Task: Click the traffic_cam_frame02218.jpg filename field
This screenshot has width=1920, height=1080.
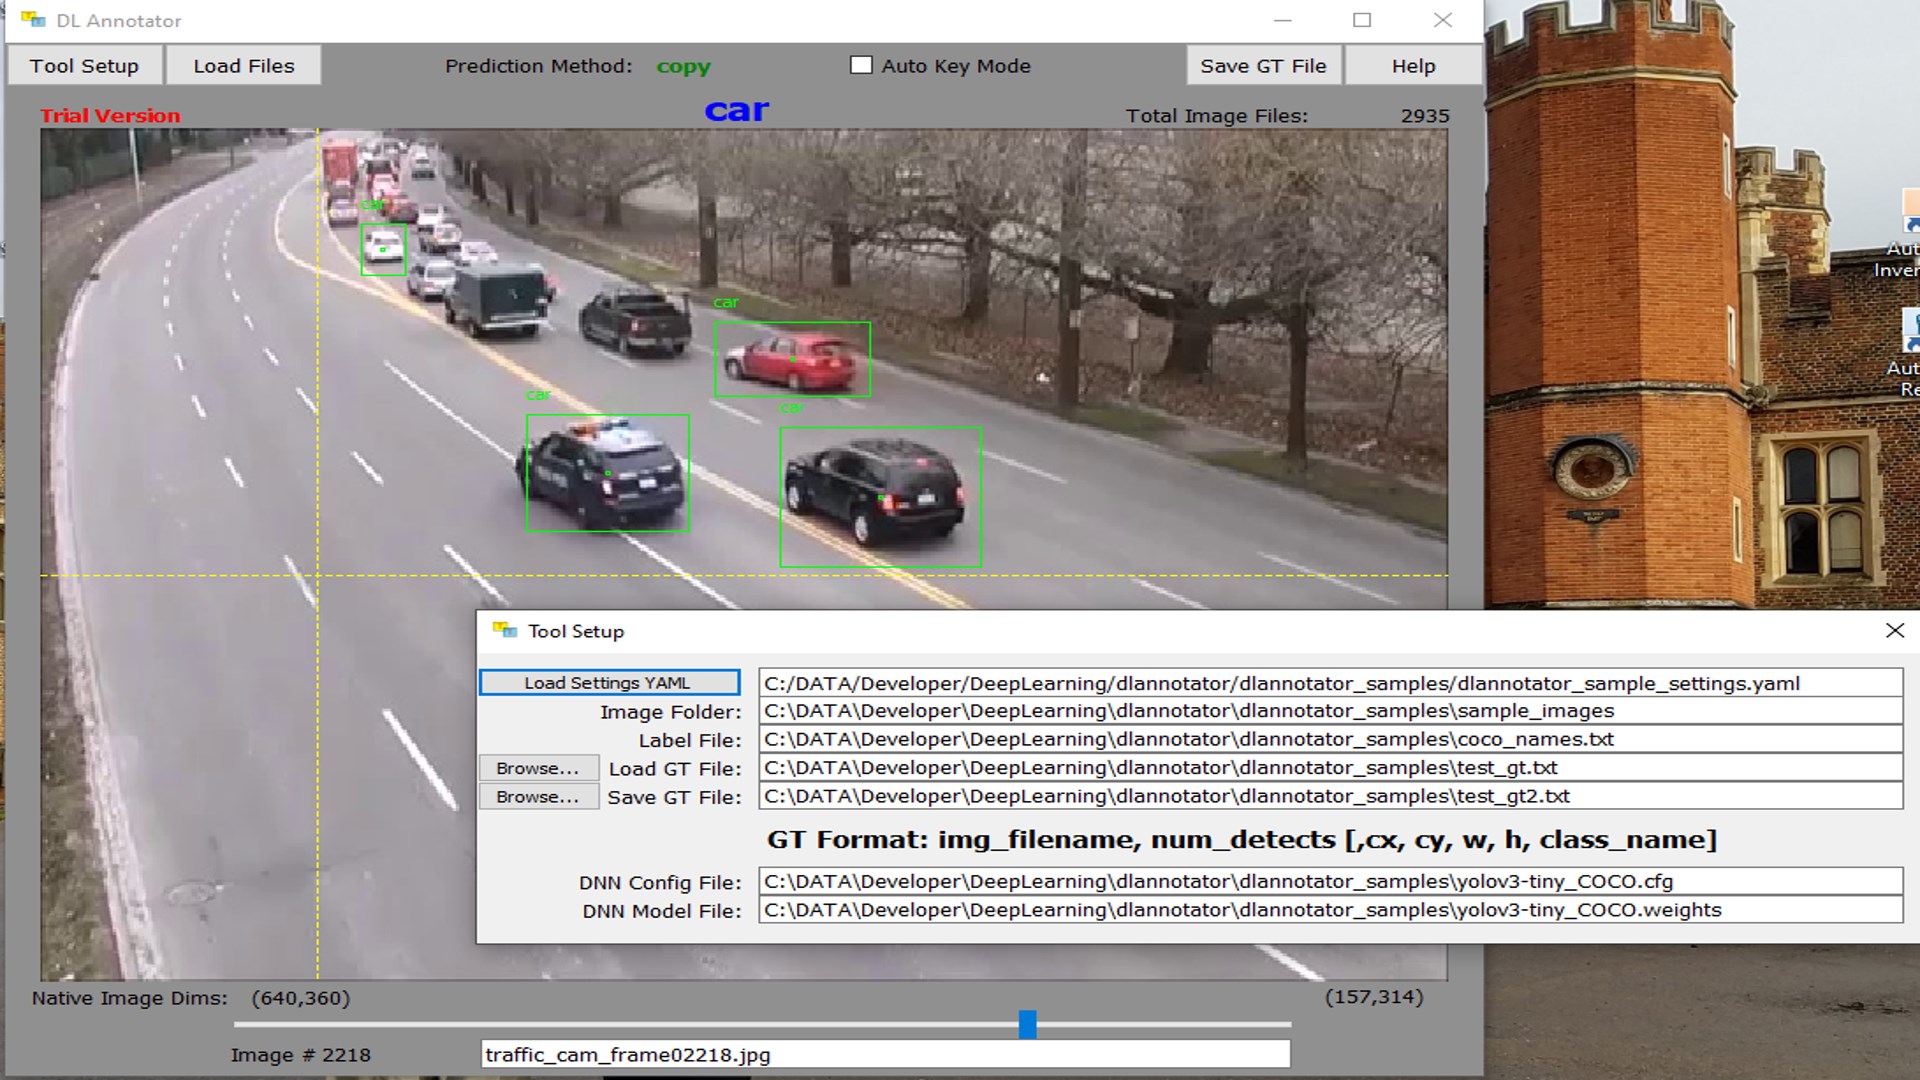Action: pos(885,1054)
